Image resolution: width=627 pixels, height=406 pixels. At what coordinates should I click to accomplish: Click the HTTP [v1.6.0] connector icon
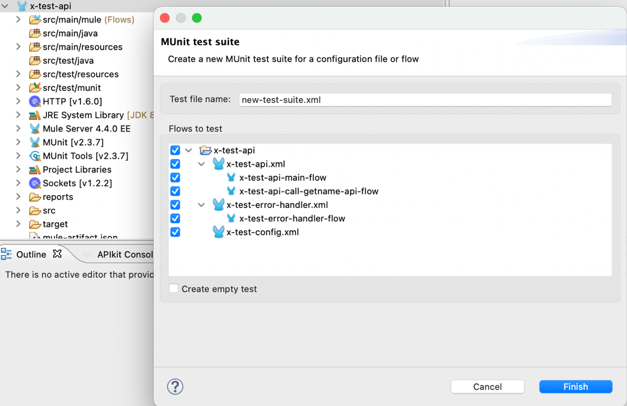click(x=35, y=101)
